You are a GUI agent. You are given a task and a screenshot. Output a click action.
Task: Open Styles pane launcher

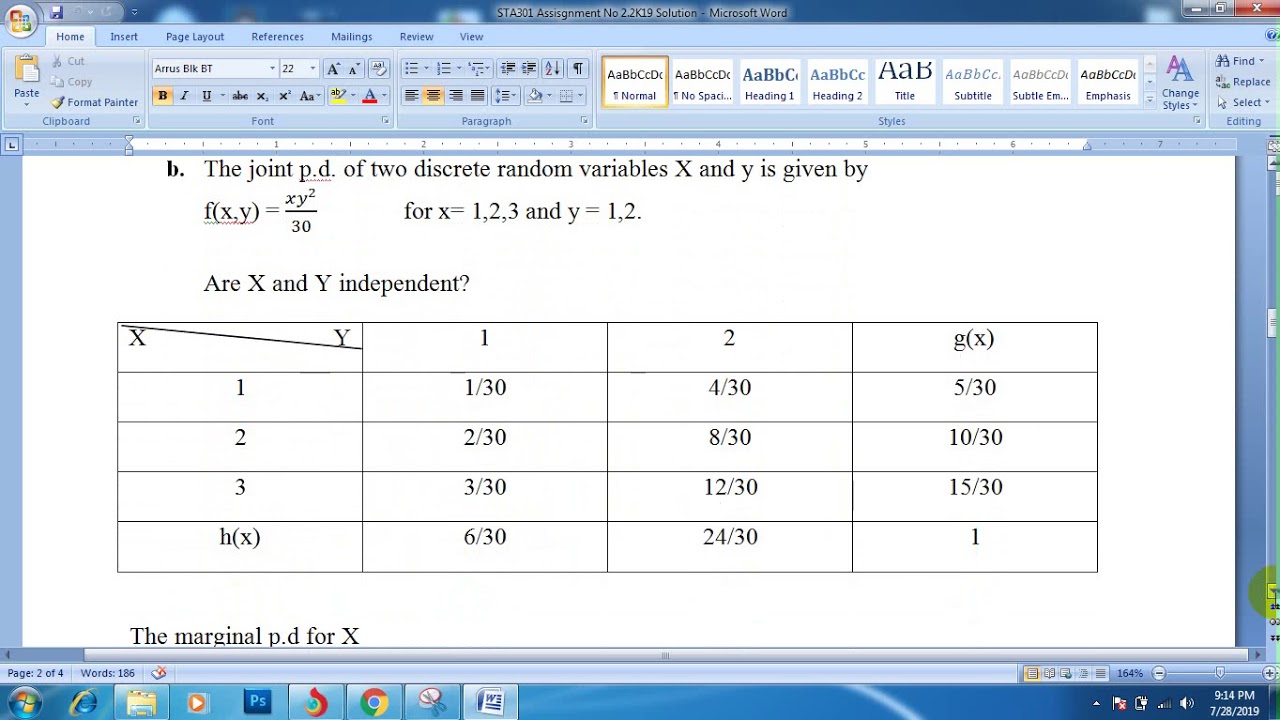click(x=1197, y=121)
